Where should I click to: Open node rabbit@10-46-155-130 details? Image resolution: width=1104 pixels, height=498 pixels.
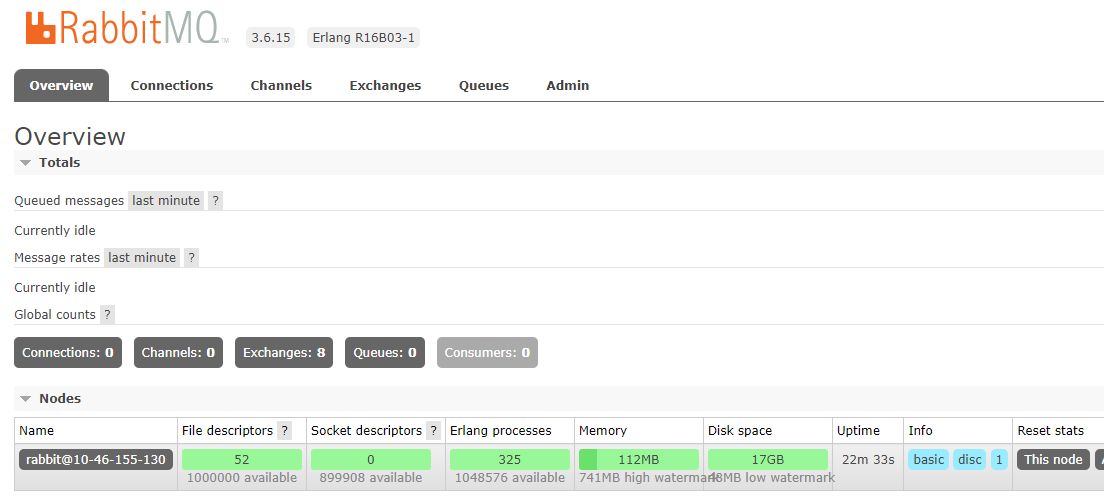coord(96,459)
